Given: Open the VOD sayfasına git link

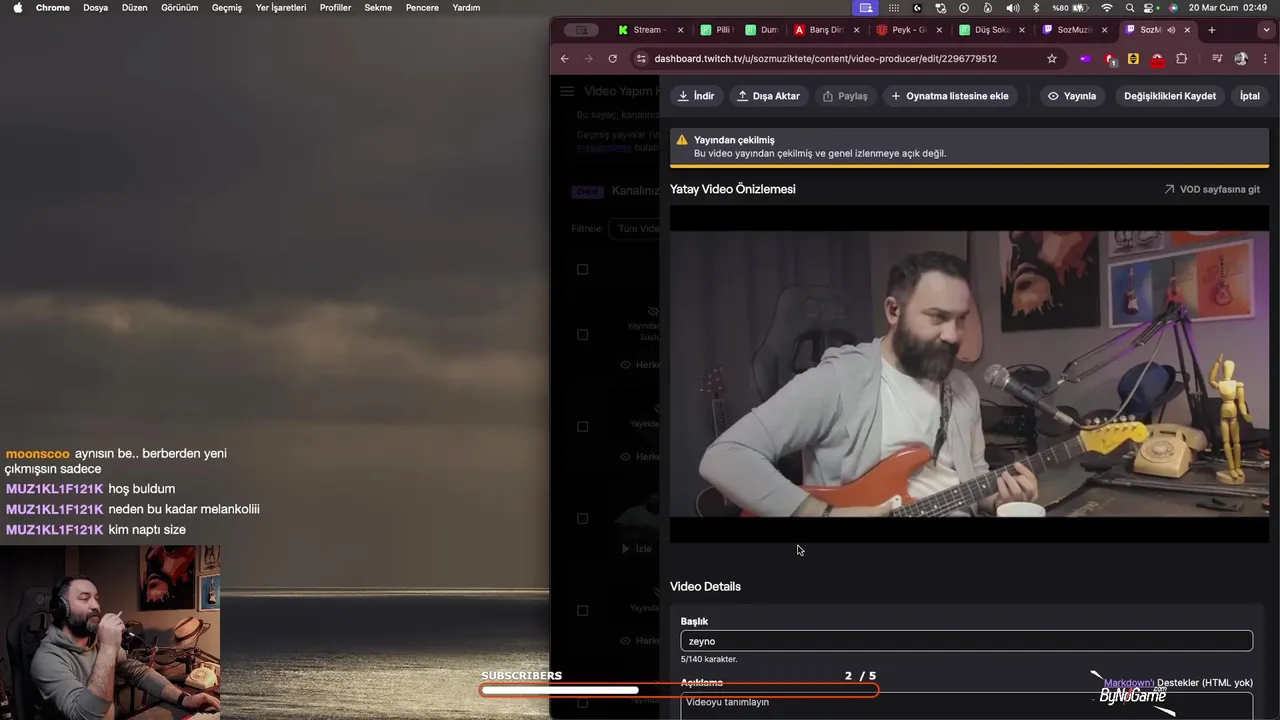Looking at the screenshot, I should tap(1211, 189).
